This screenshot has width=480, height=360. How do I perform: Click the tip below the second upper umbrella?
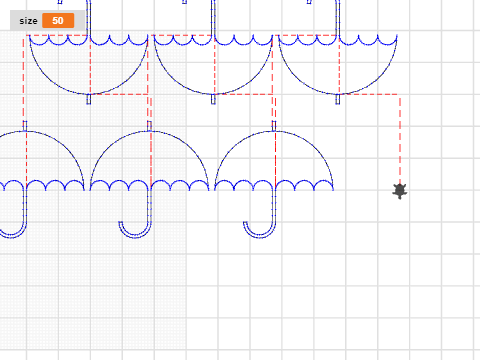point(213,99)
